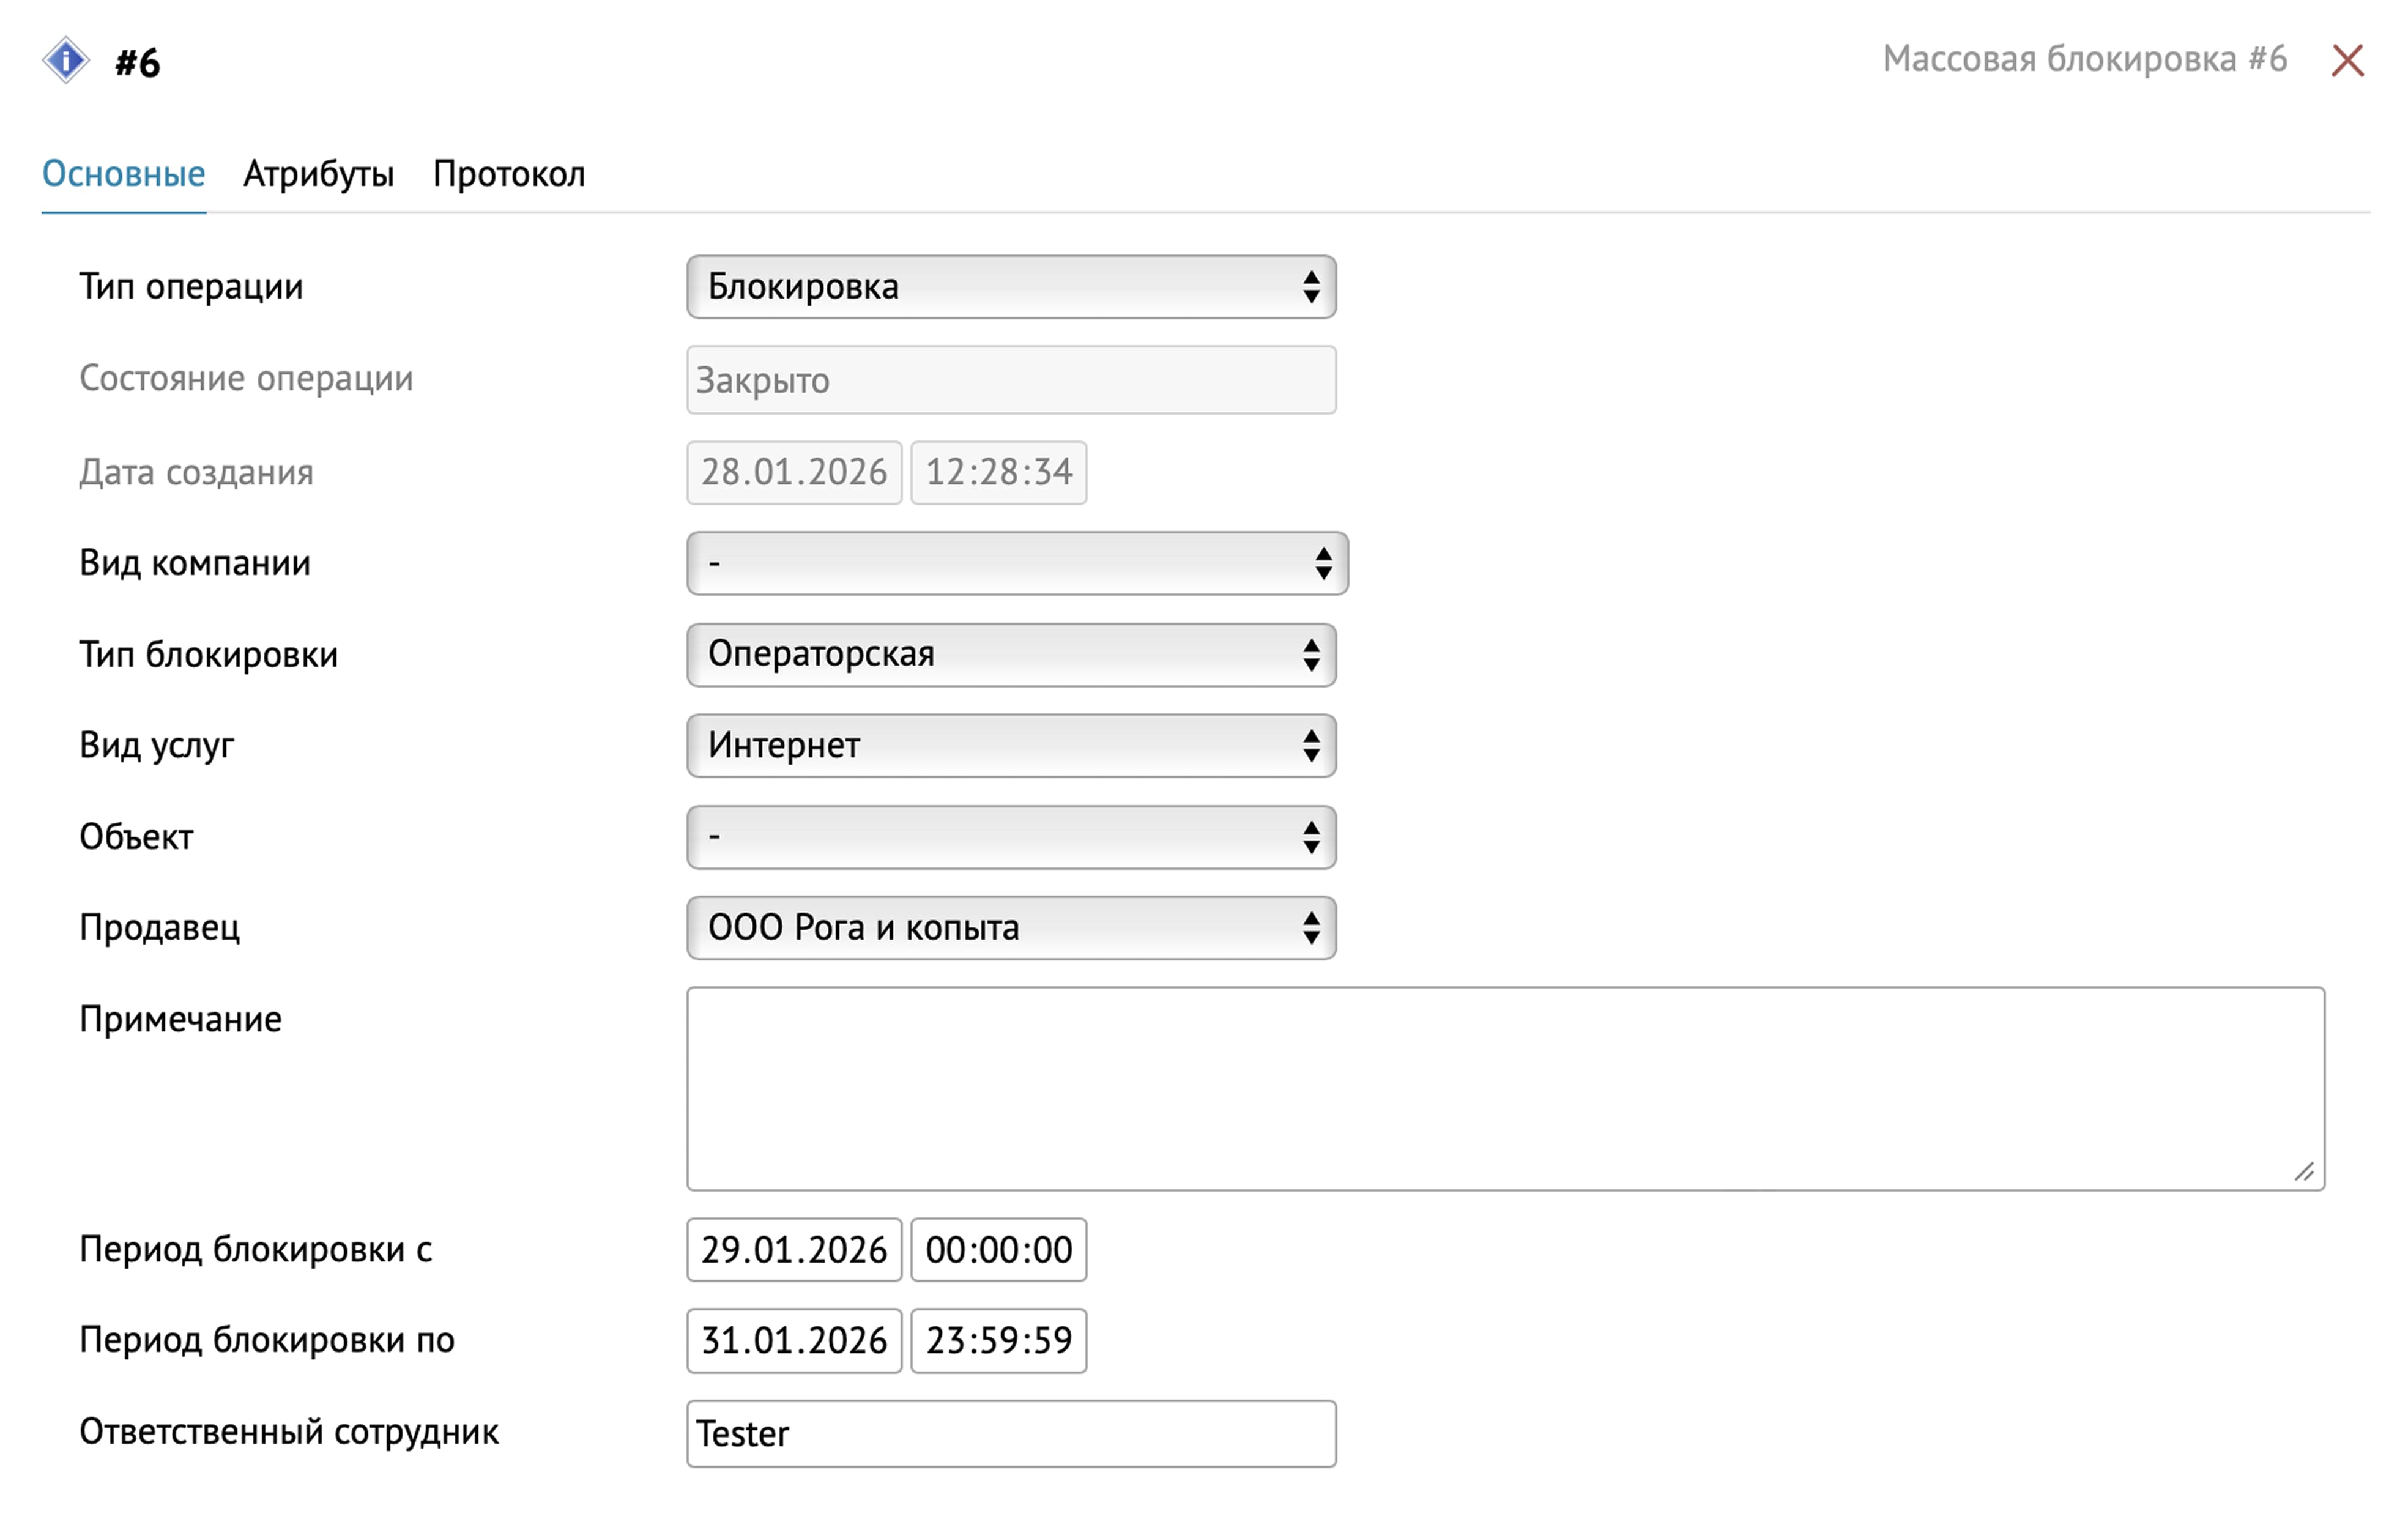Open the Протокол tab
2408x1522 pixels.
(508, 174)
